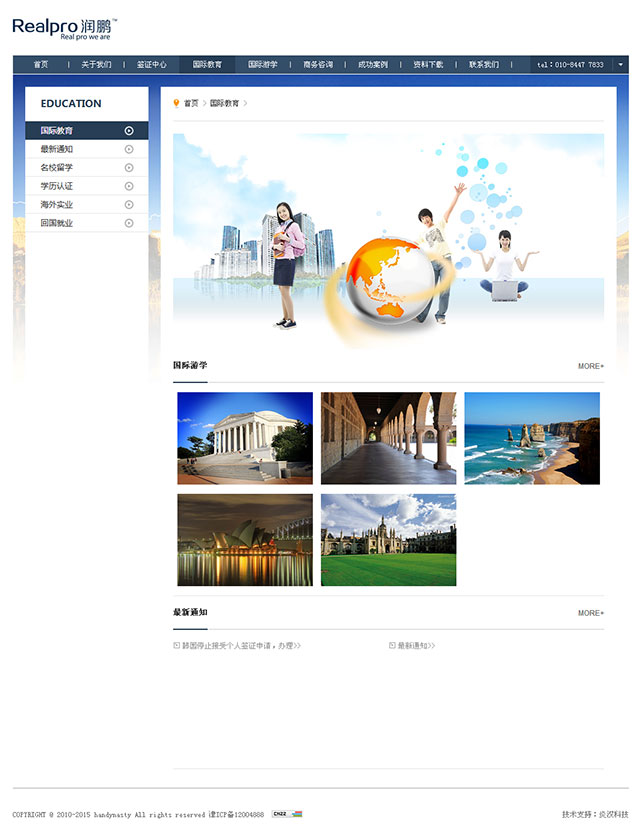
Task: Expand the dropdown arrow next to the phone number
Action: click(620, 64)
